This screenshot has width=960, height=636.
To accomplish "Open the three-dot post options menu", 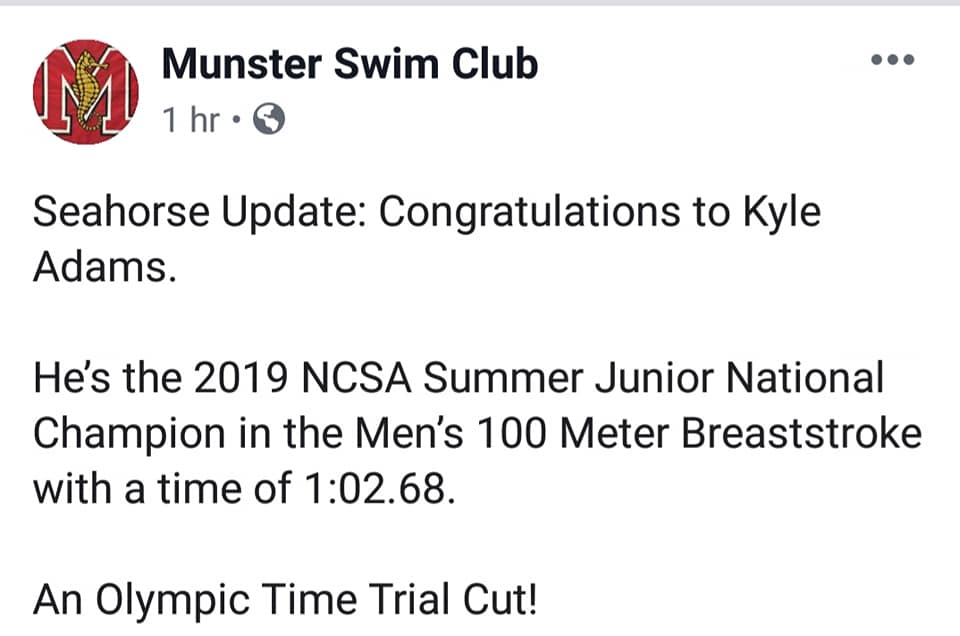I will tap(893, 59).
